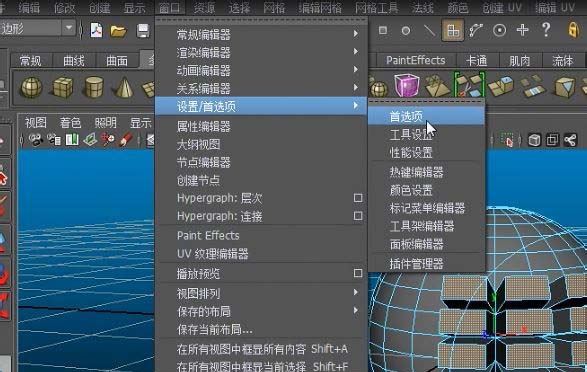This screenshot has height=372, width=587.
Task: Open option box for 播放预览
Action: tap(358, 273)
